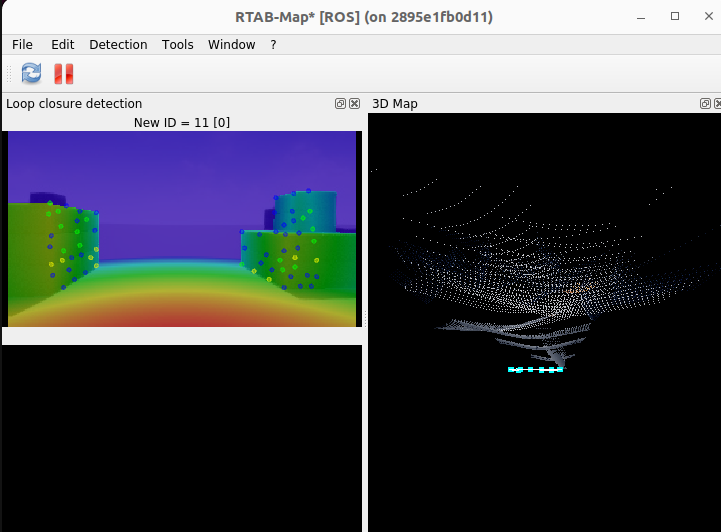Viewport: 721px width, 532px height.
Task: Close the Loop closure detection panel
Action: [354, 104]
